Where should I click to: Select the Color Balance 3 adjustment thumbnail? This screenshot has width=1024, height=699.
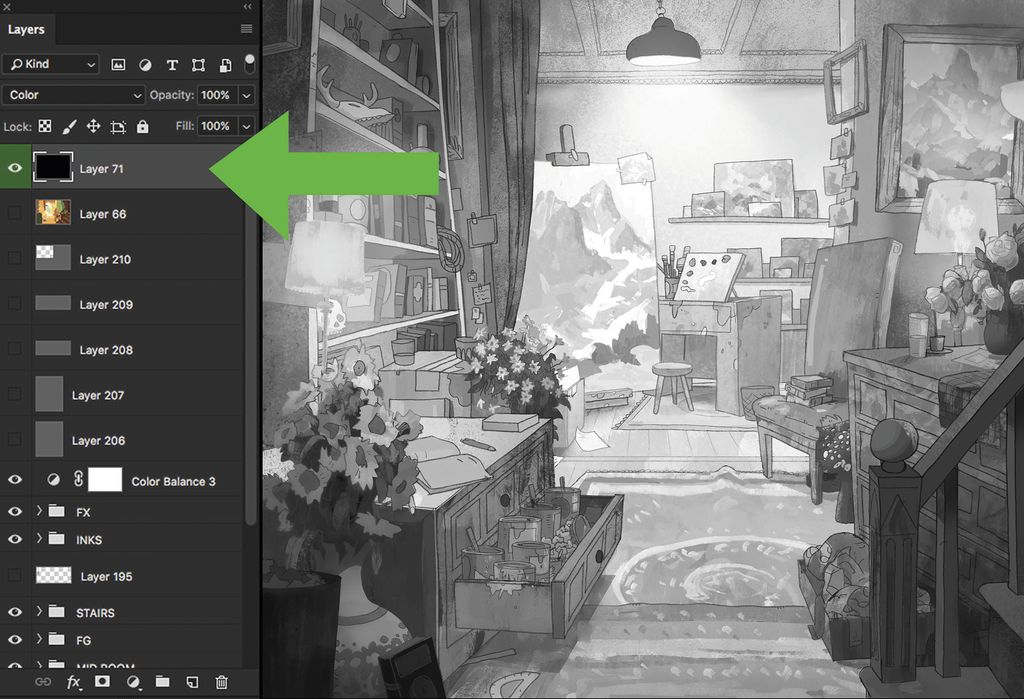(54, 480)
